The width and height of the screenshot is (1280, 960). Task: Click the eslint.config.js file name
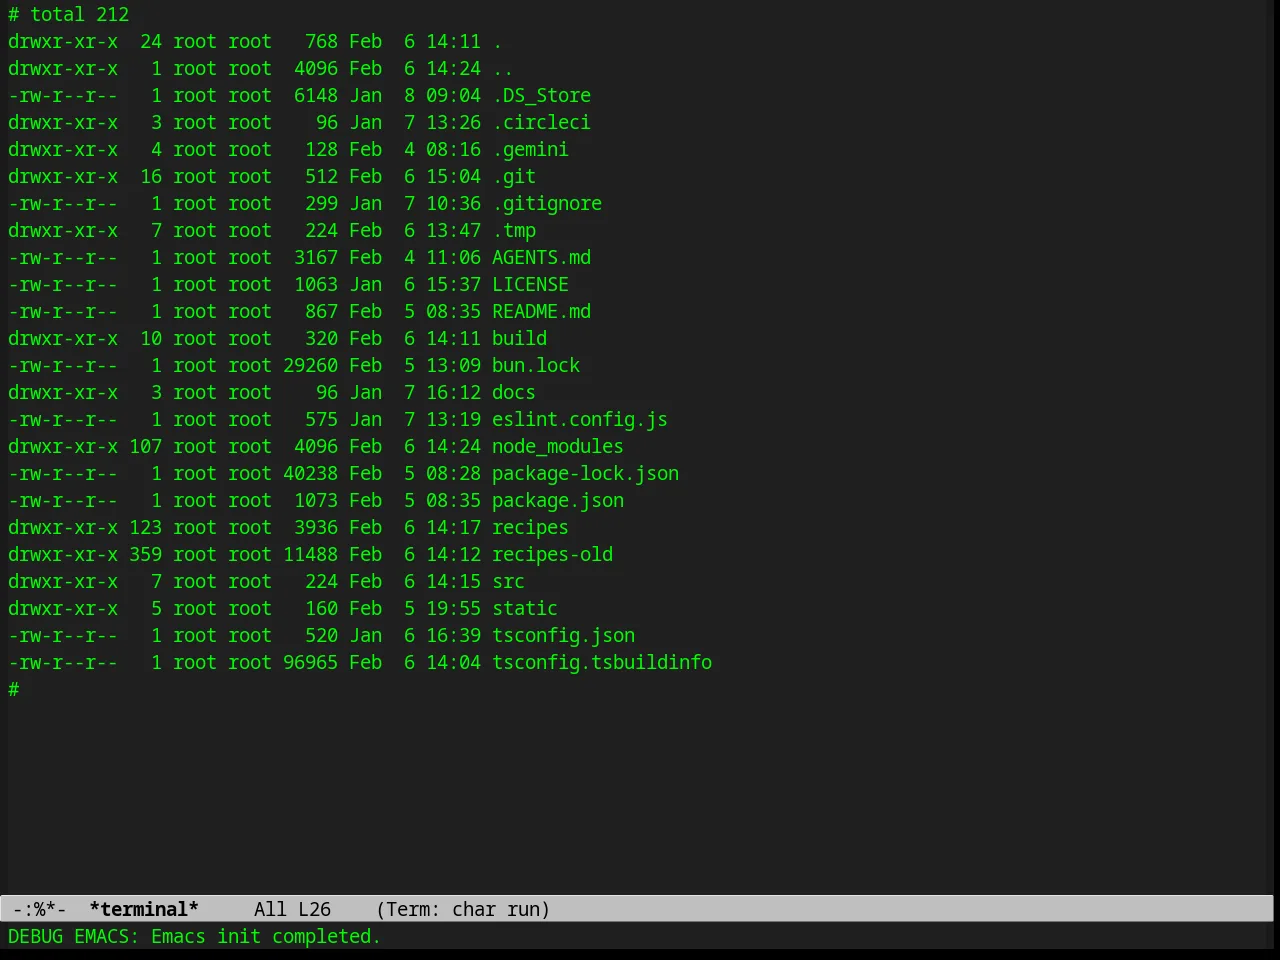coord(580,419)
